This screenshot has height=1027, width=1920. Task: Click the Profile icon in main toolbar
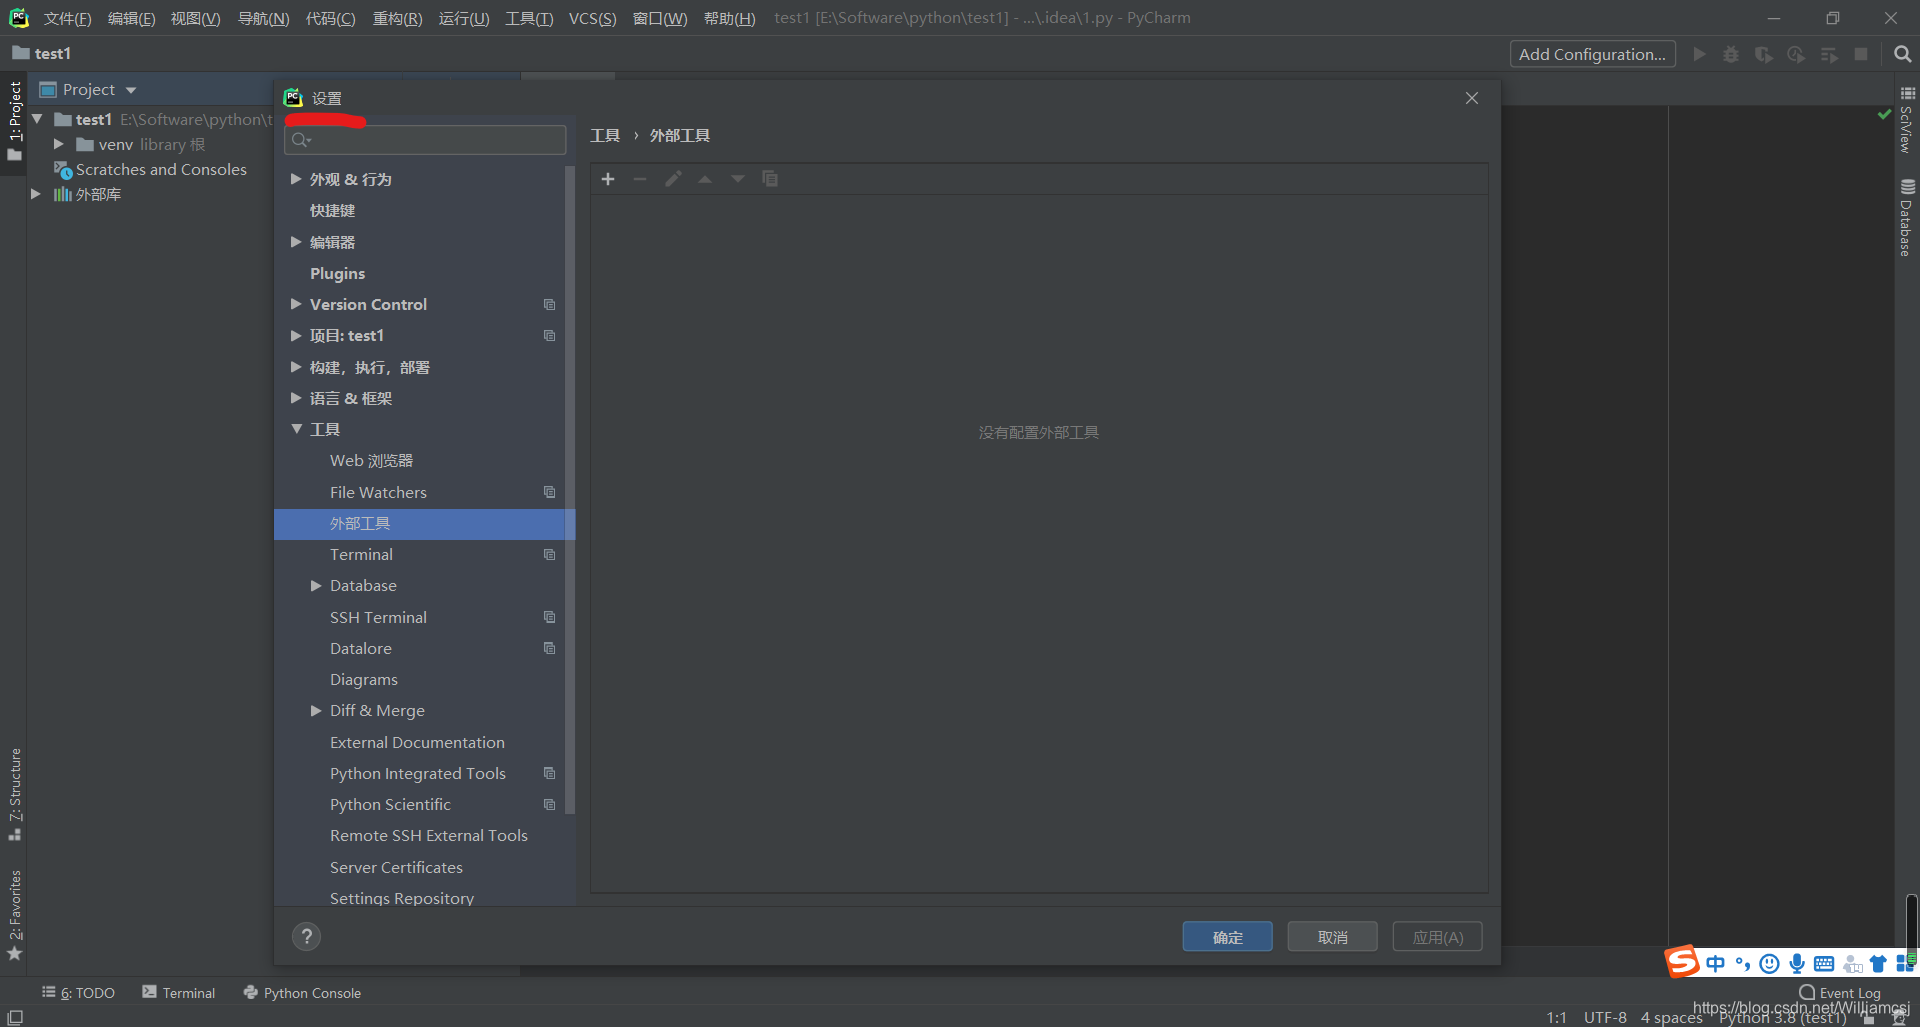1796,54
